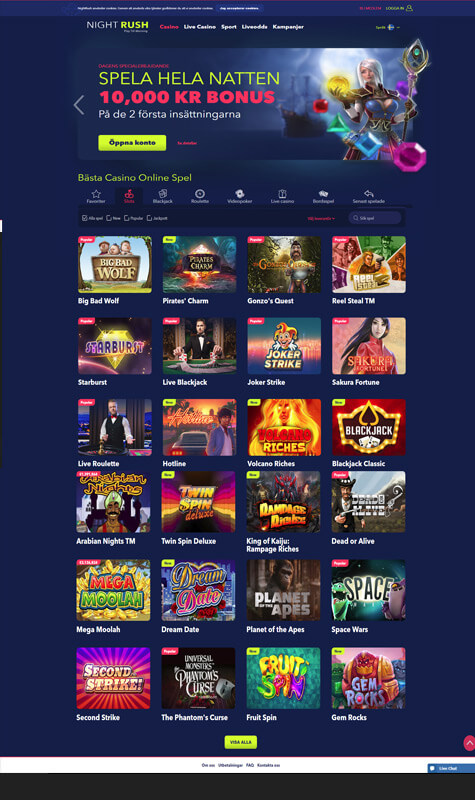Toggle the Alla spel checkbox
The image size is (475, 800).
85,218
